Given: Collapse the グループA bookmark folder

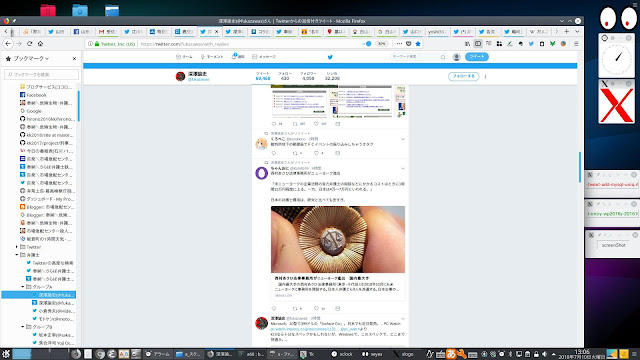Looking at the screenshot, I should [x=23, y=287].
